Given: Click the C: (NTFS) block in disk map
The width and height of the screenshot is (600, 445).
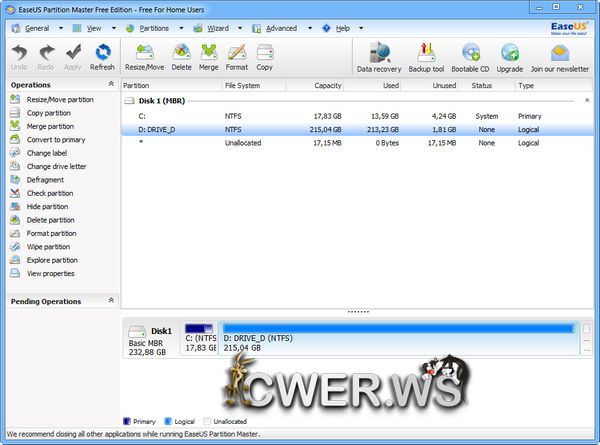Looking at the screenshot, I should (199, 338).
